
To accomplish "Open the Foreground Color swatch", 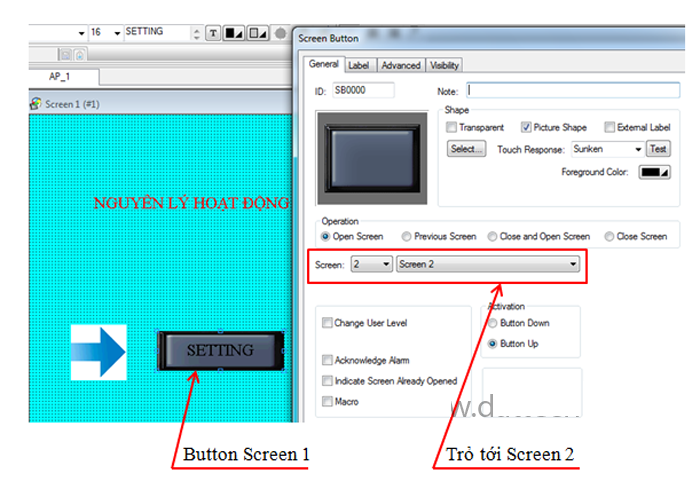I will pos(654,172).
